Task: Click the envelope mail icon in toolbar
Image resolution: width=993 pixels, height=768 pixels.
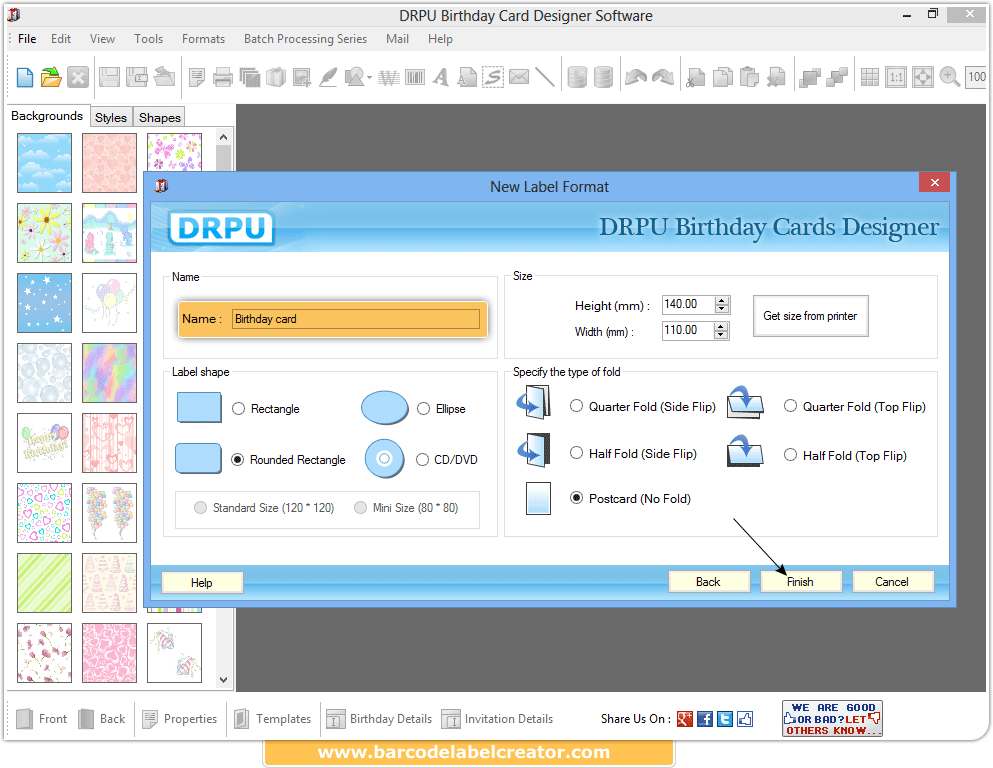Action: click(x=518, y=77)
